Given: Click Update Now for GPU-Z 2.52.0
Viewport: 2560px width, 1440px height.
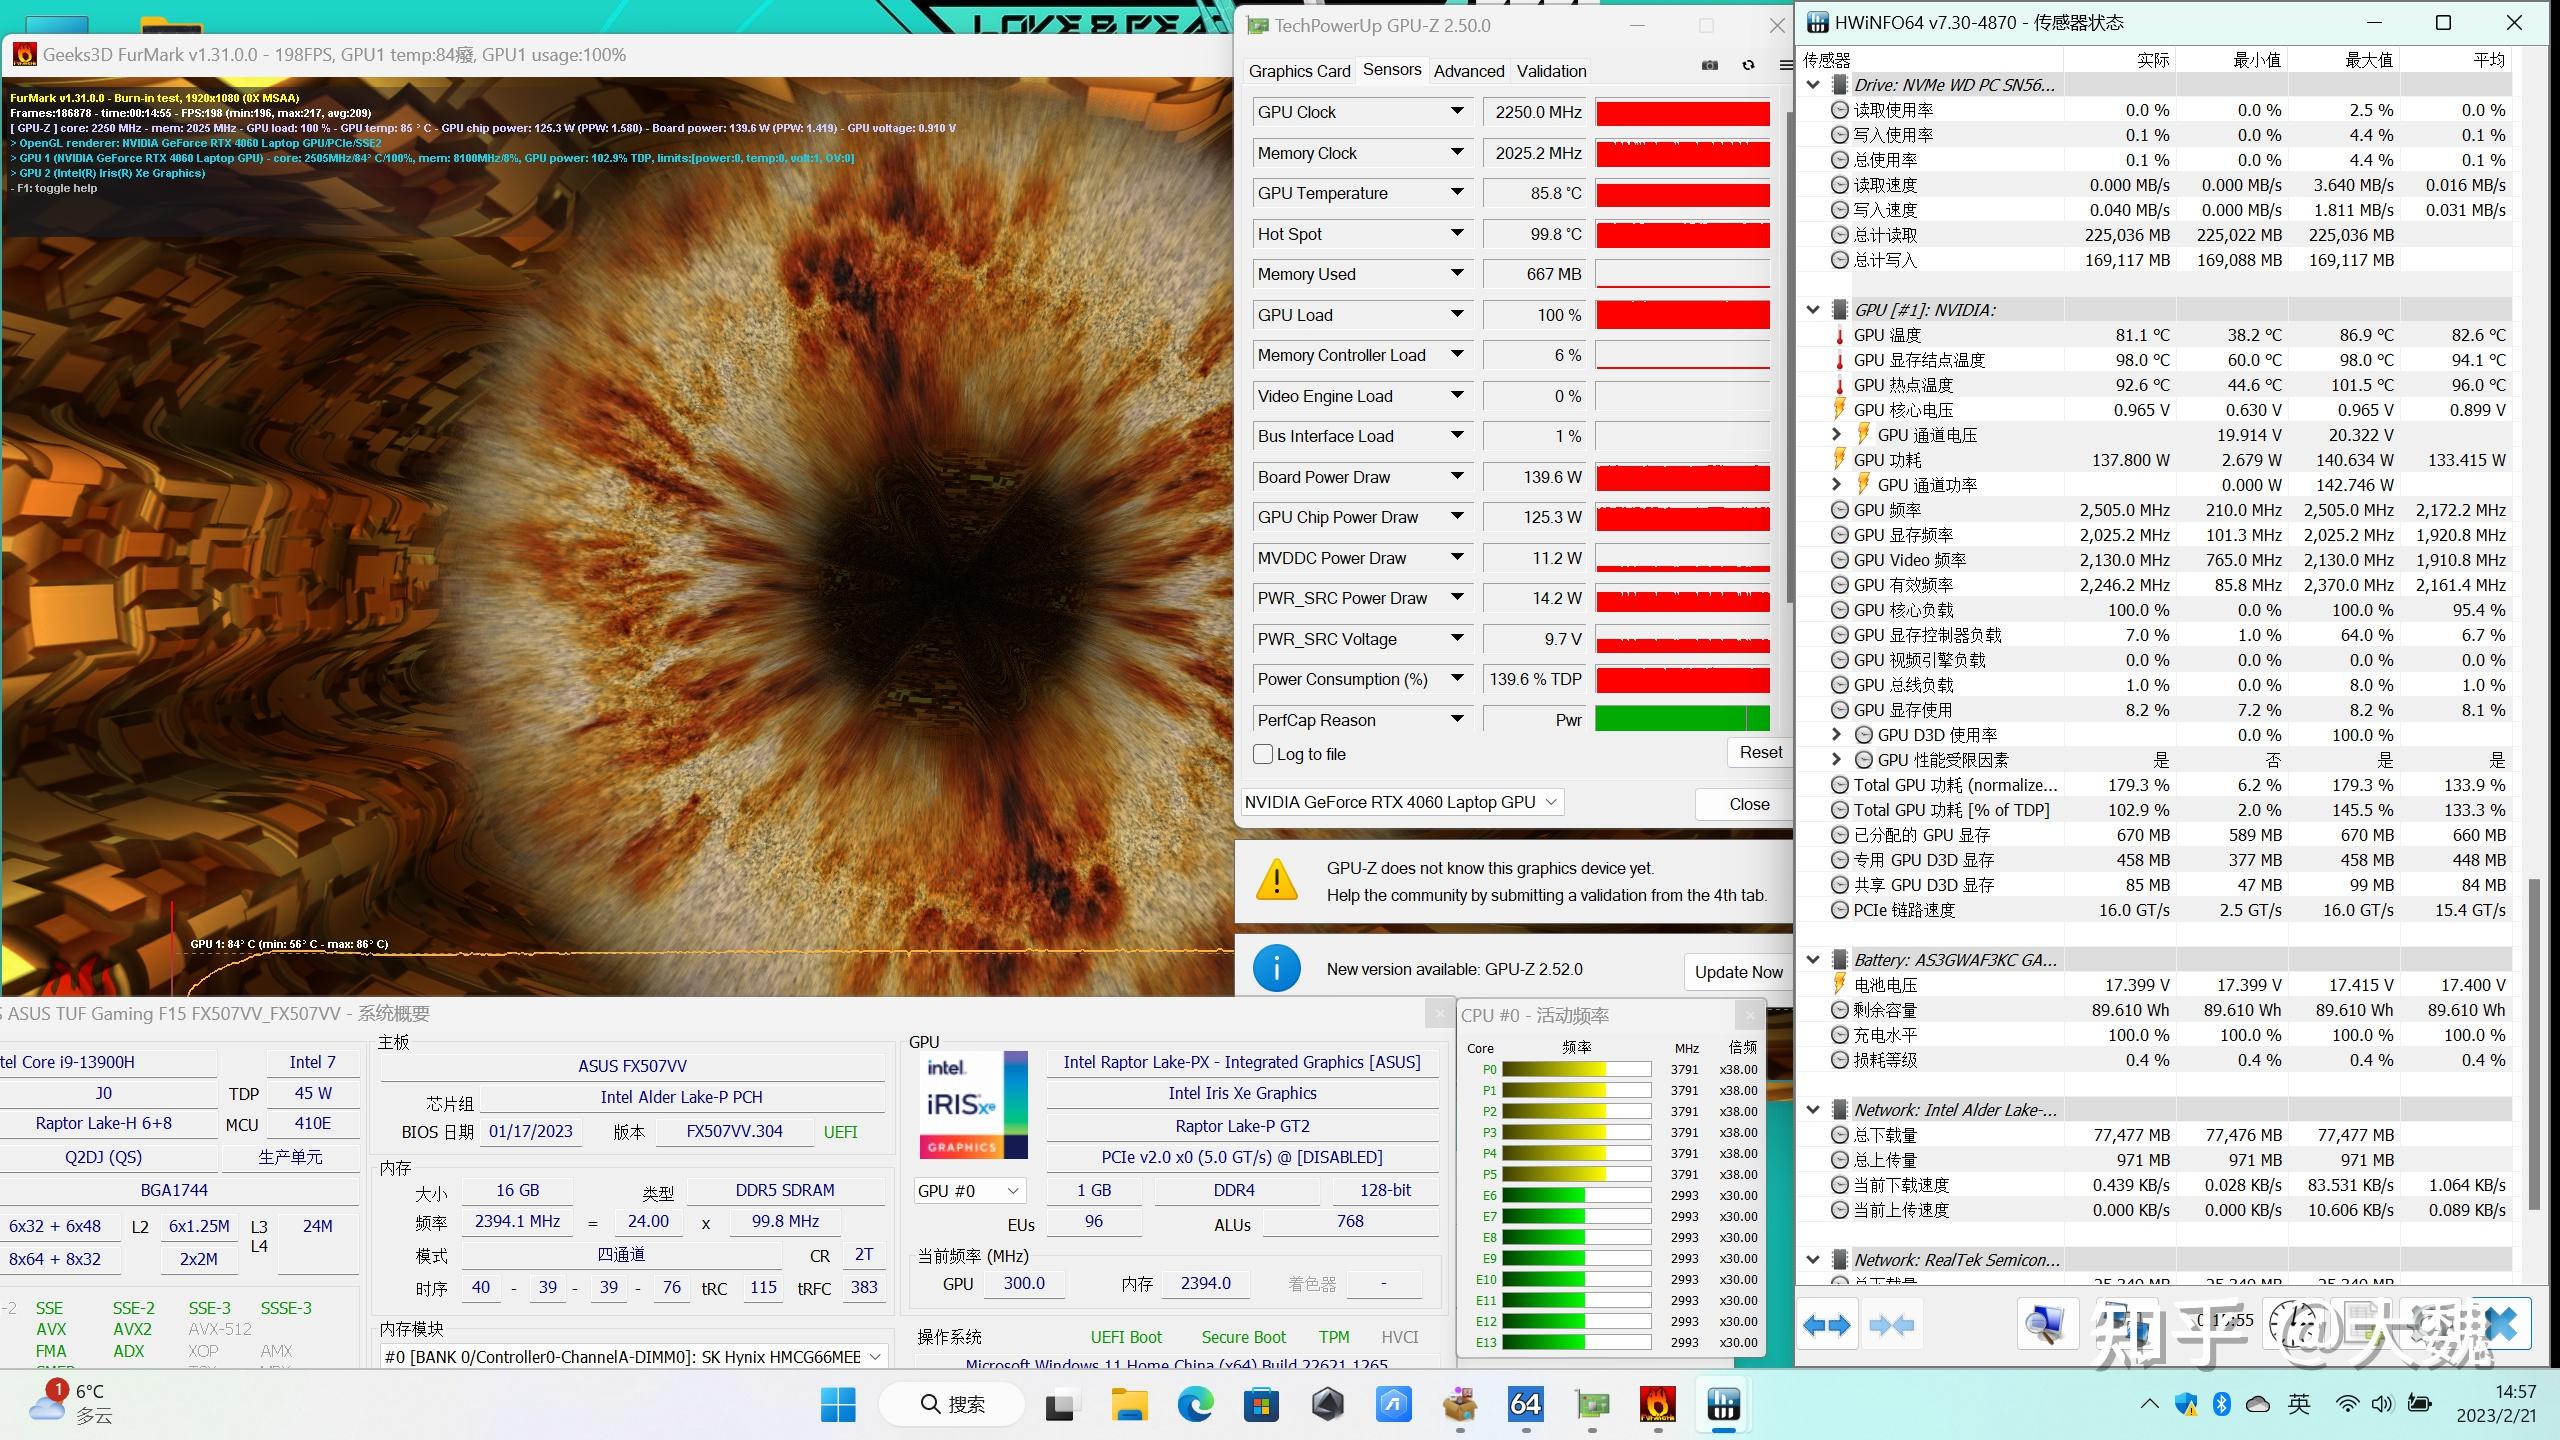Looking at the screenshot, I should [x=1737, y=969].
